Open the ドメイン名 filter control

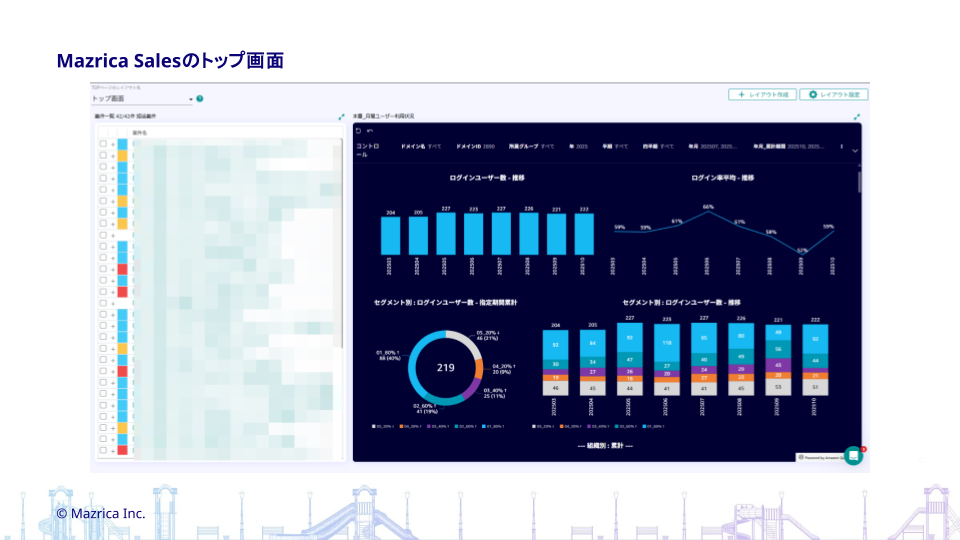click(421, 146)
